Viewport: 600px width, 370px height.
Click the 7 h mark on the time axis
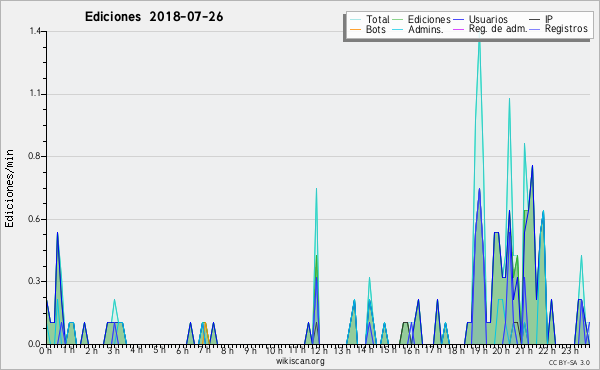[x=204, y=351]
